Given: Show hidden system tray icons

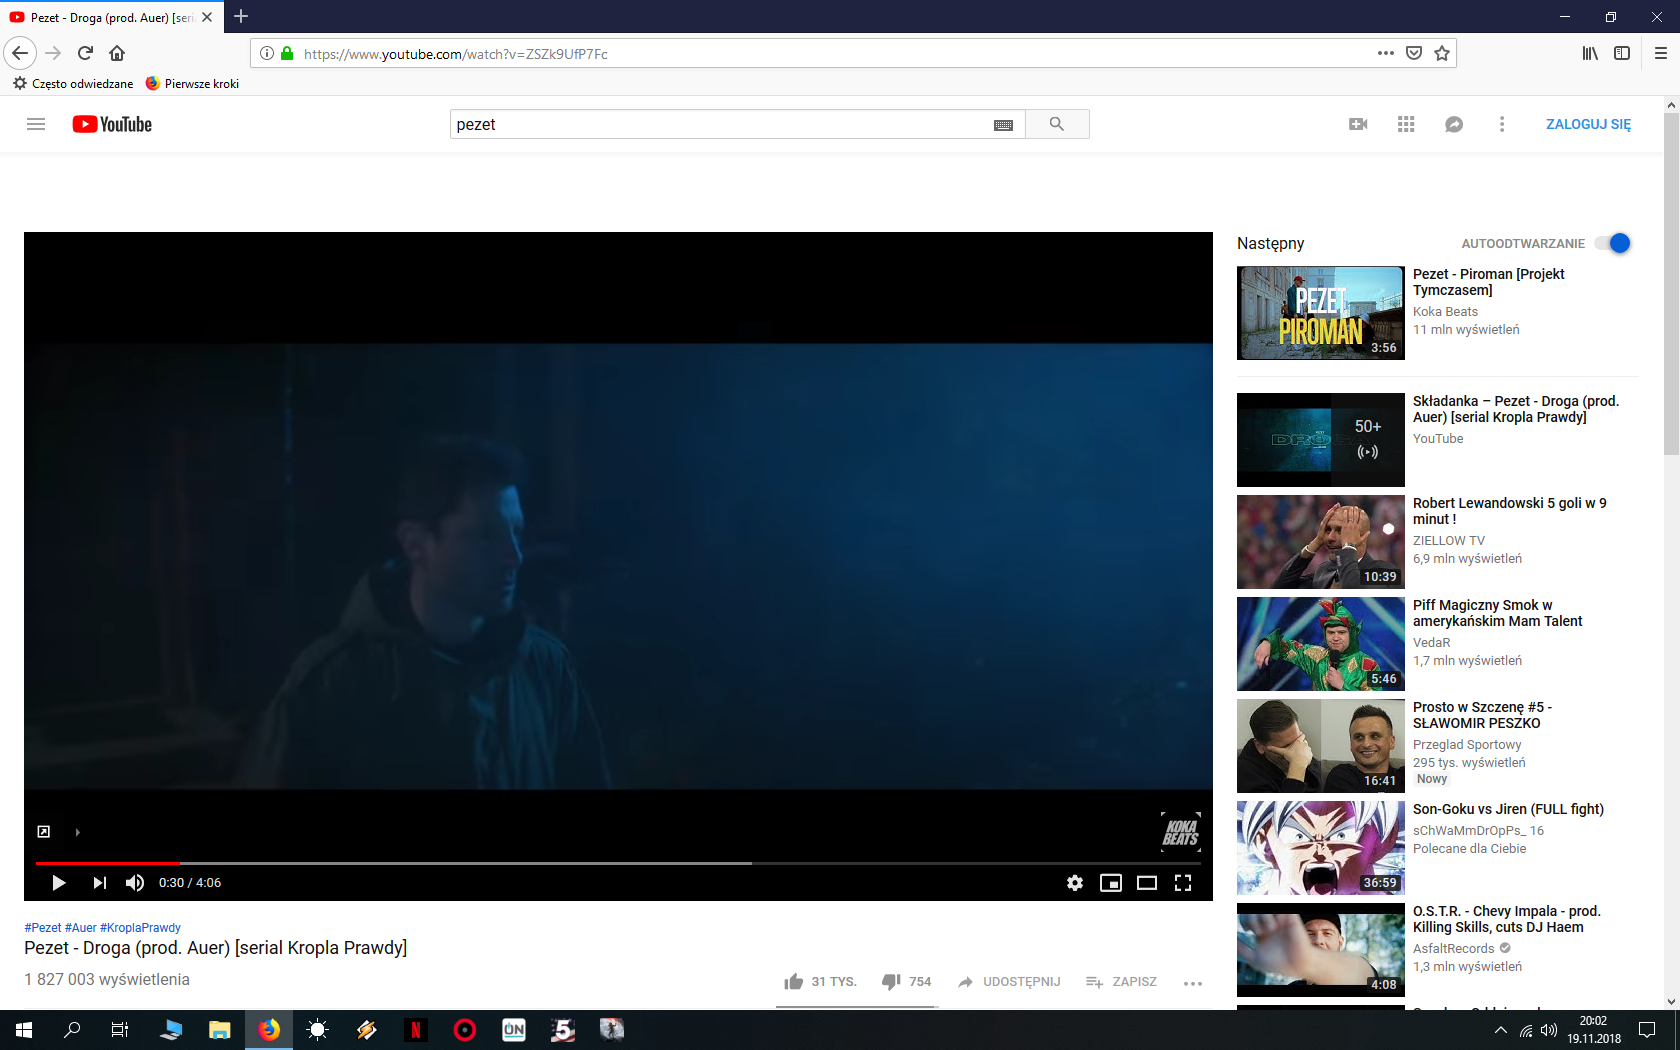Looking at the screenshot, I should click(1500, 1030).
